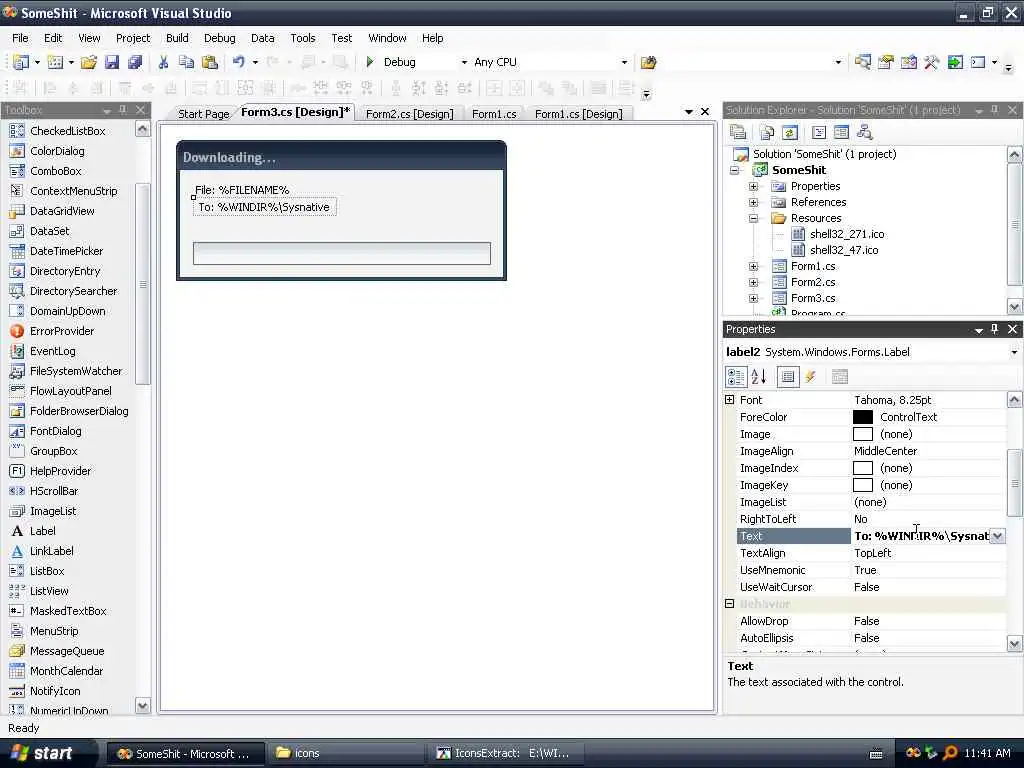The height and width of the screenshot is (768, 1024).
Task: Open the Toolbox hammer-and-wrench icon
Action: pyautogui.click(x=931, y=62)
